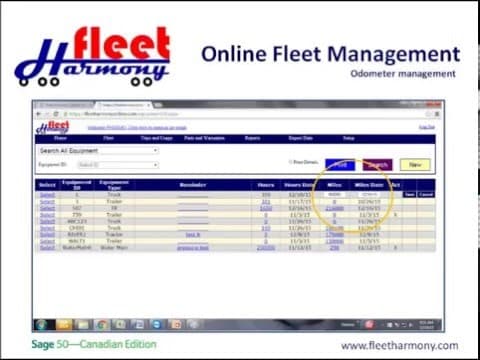The height and width of the screenshot is (360, 480).
Task: Click the blue Print button
Action: 340,165
